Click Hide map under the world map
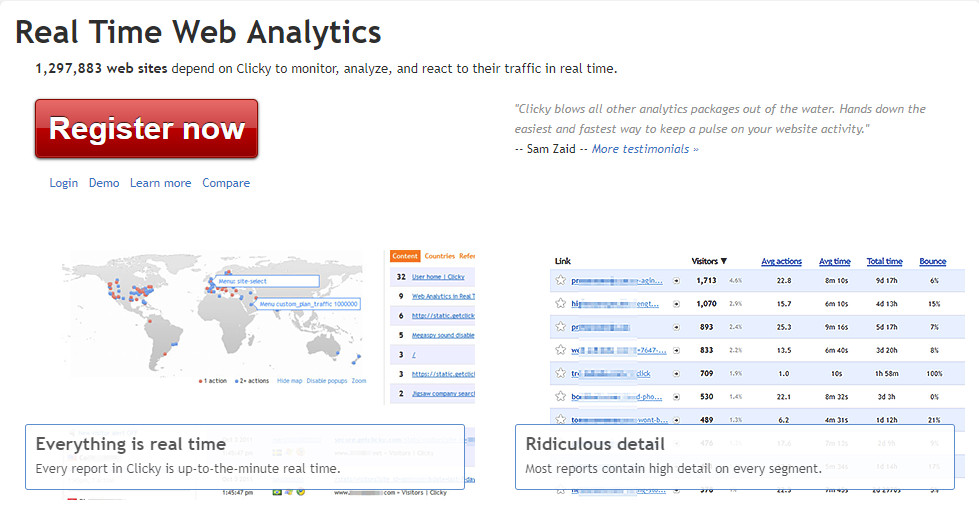979x523 pixels. point(289,381)
